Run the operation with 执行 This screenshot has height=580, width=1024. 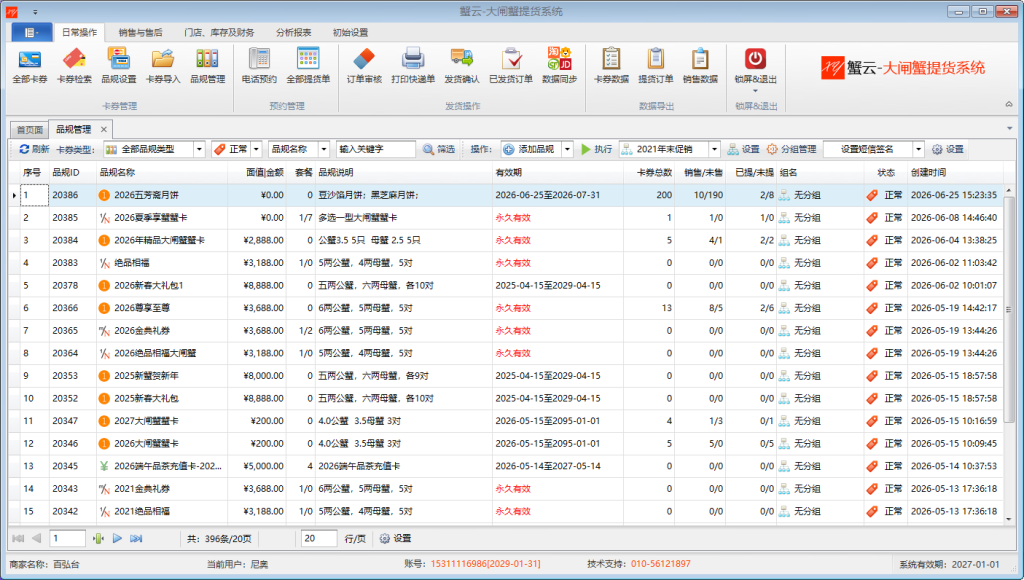tap(596, 150)
